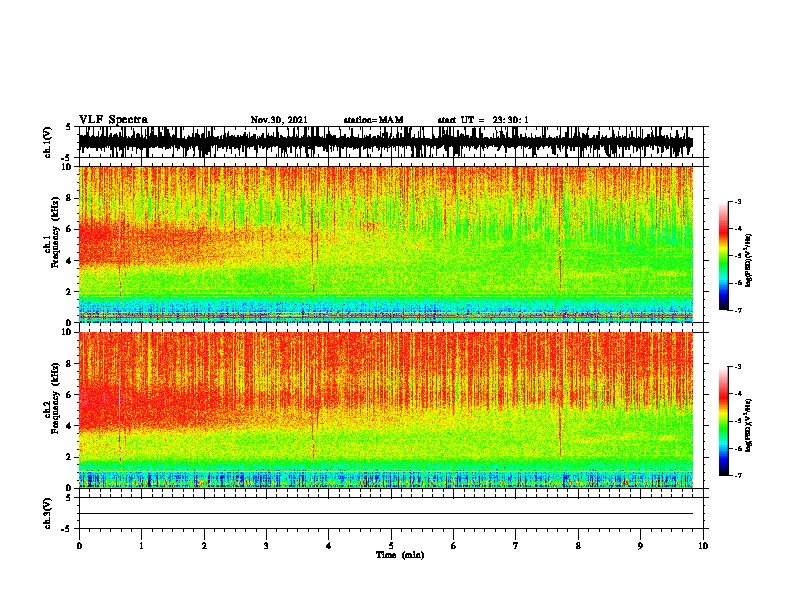Click the 'Time (min)' axis label

[x=400, y=555]
